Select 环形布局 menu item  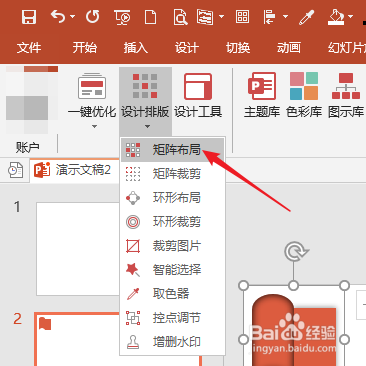click(172, 198)
